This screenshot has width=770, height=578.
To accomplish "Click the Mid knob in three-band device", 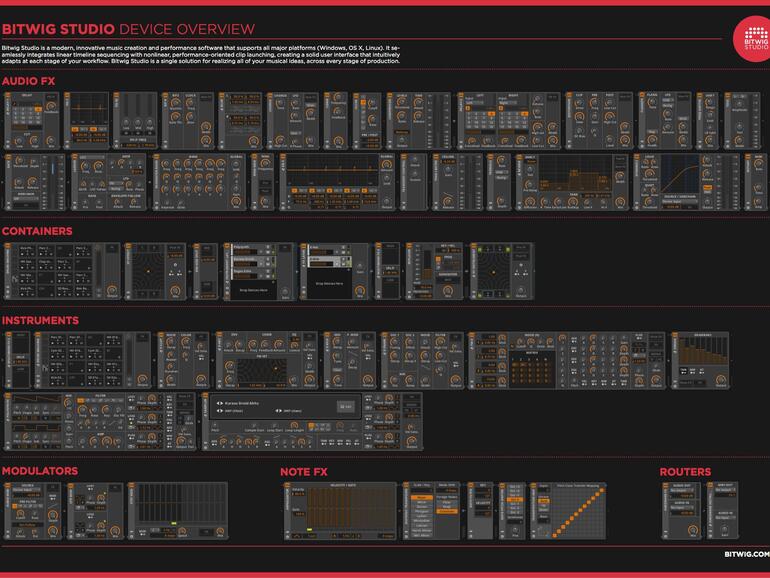I will (138, 123).
